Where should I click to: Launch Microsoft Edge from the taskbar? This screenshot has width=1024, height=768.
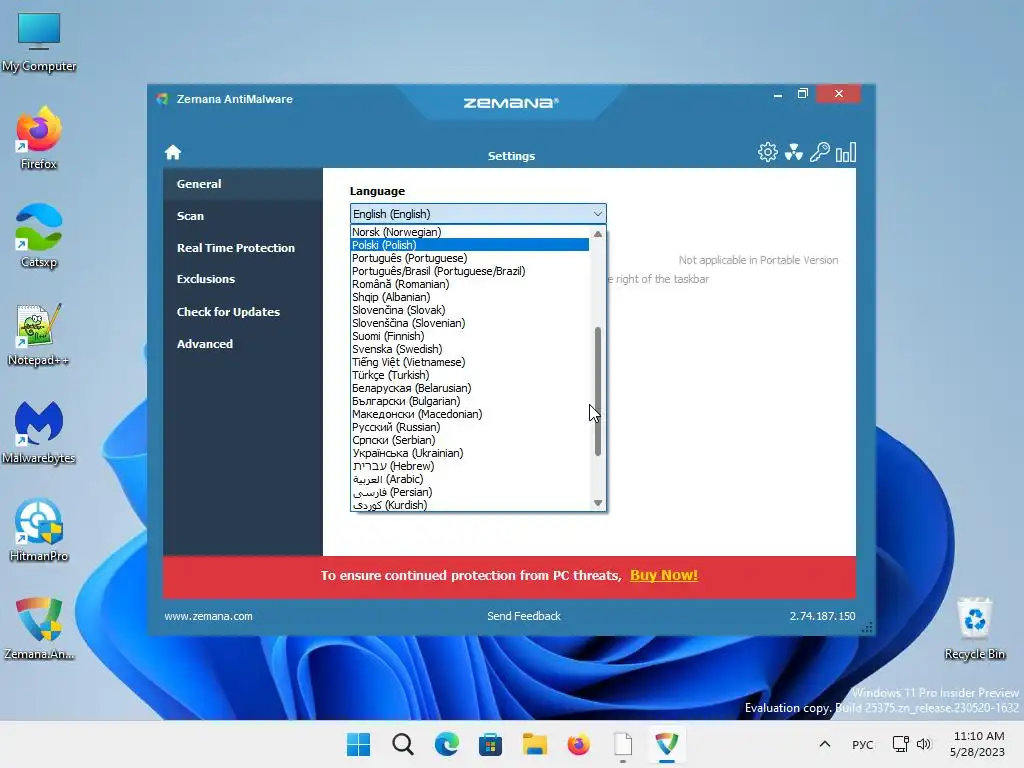446,744
